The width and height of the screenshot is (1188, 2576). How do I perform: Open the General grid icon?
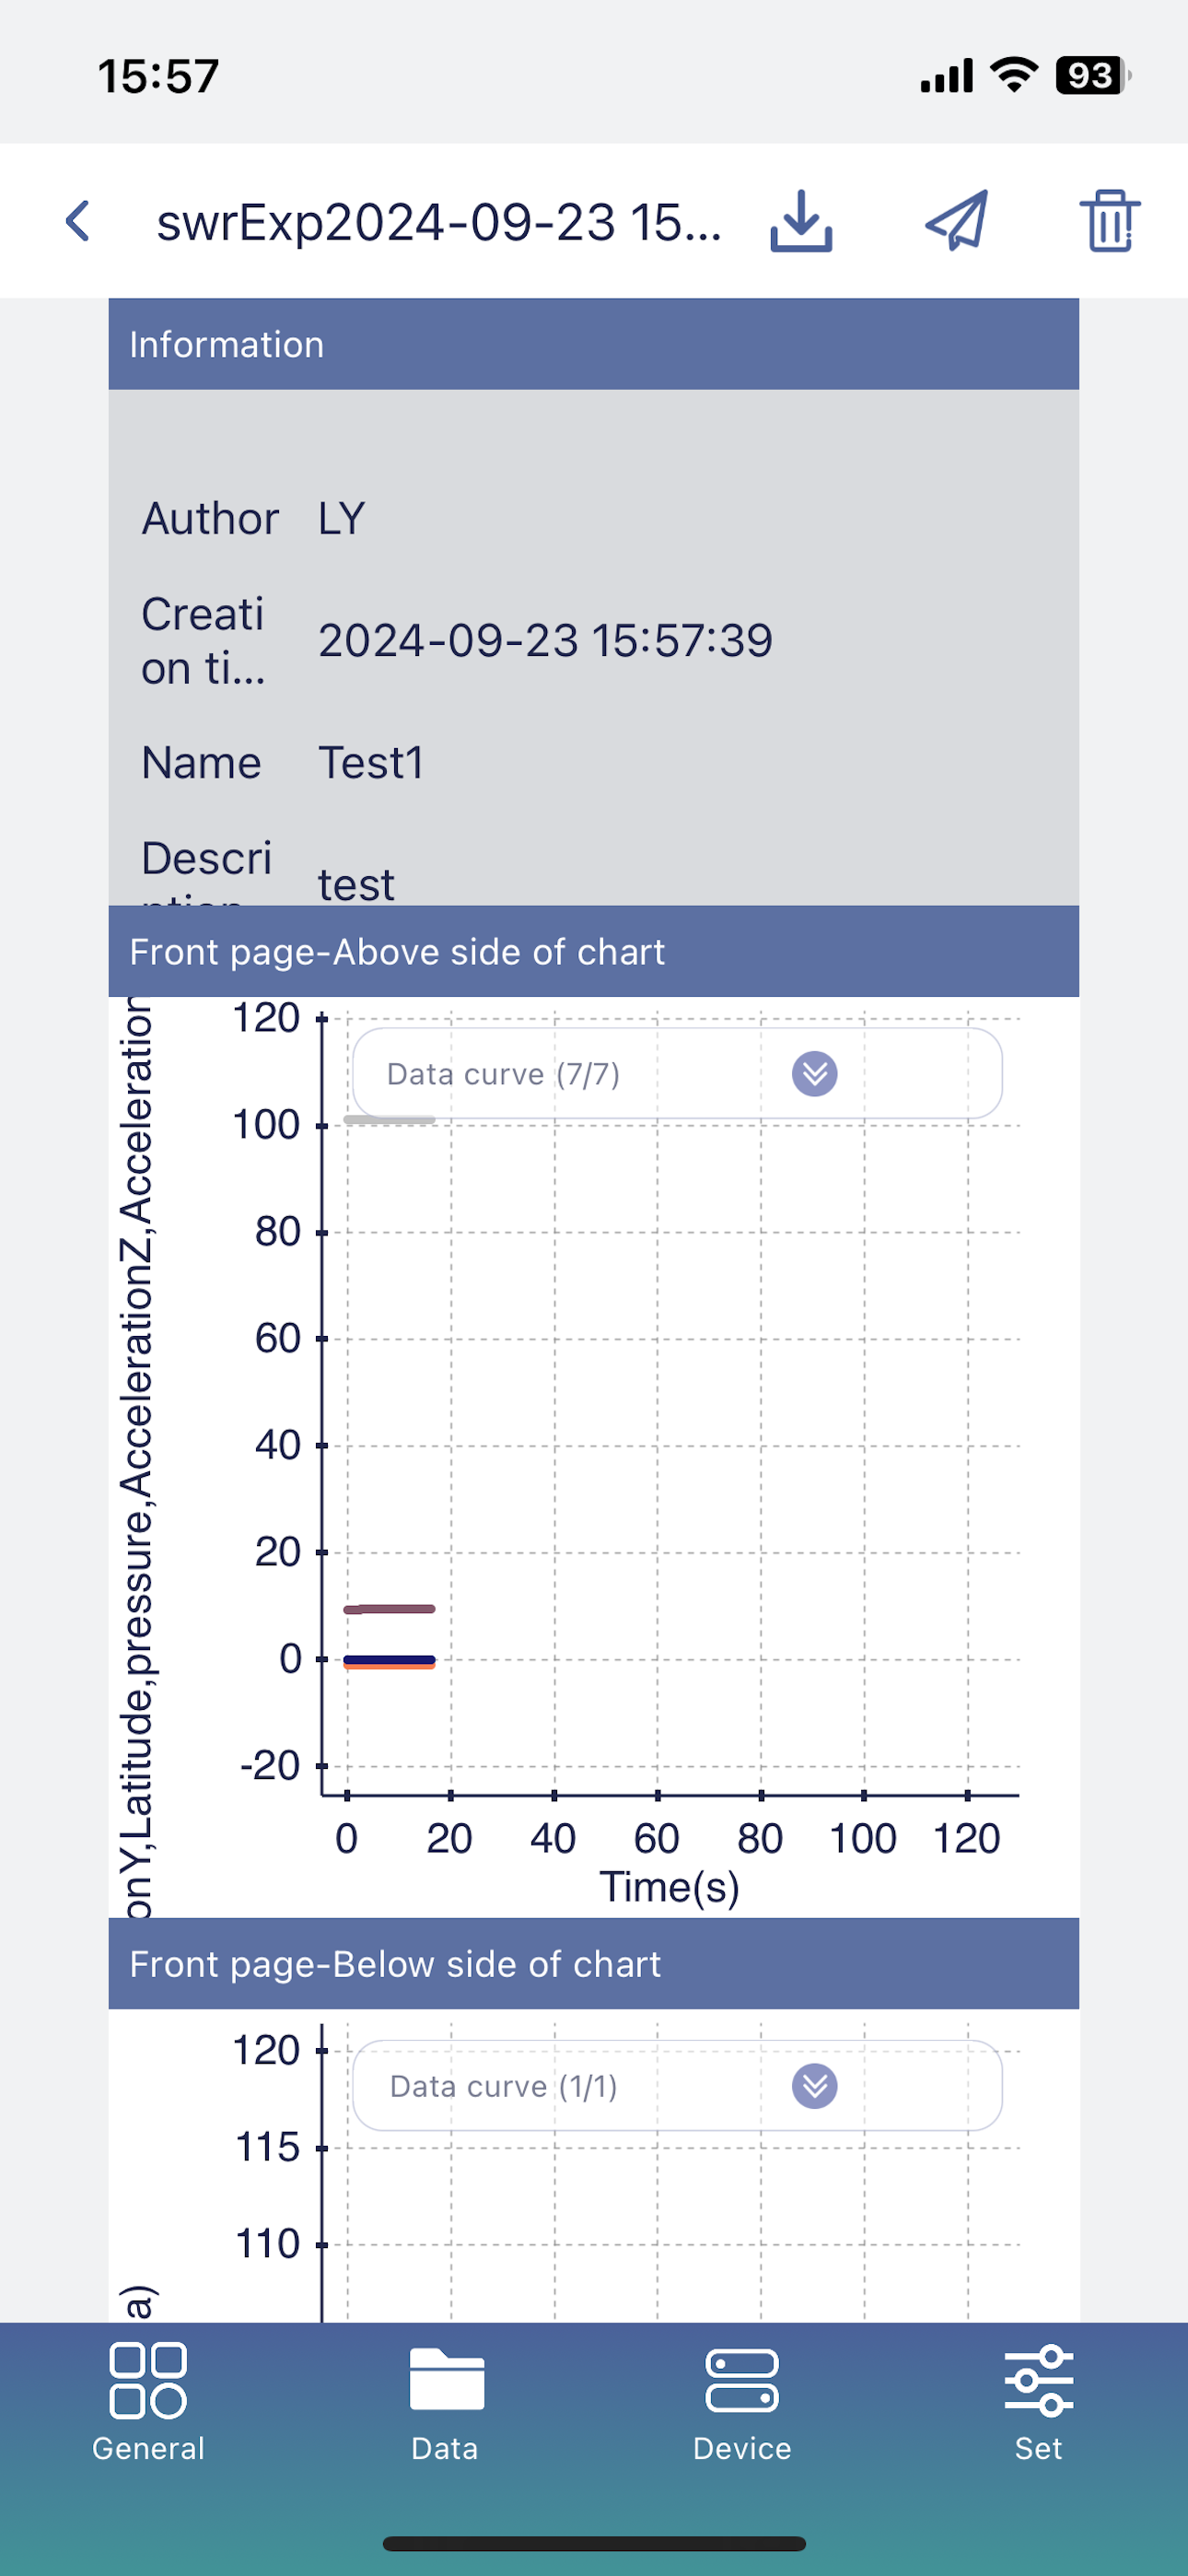pyautogui.click(x=148, y=2380)
